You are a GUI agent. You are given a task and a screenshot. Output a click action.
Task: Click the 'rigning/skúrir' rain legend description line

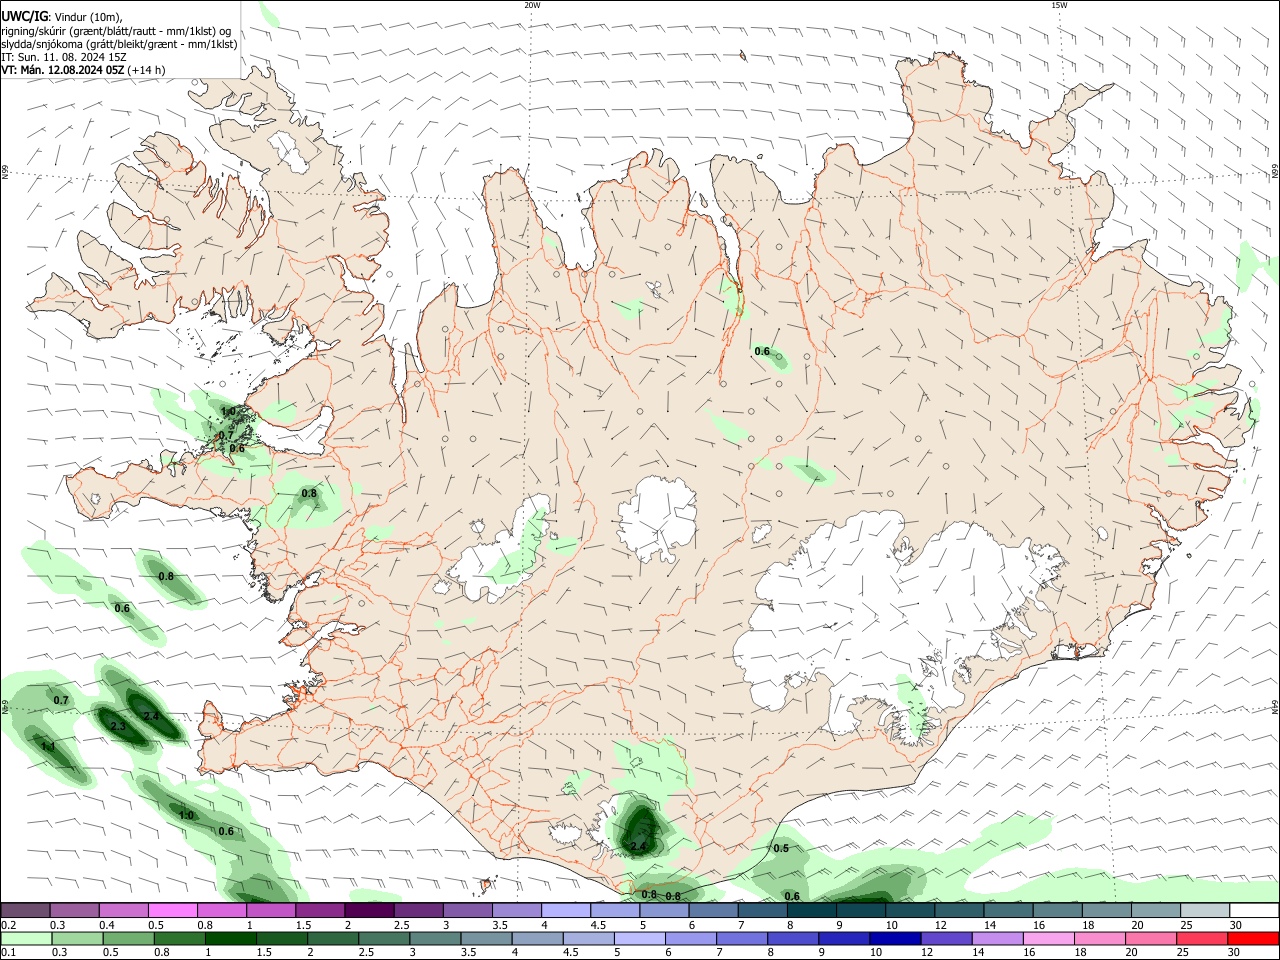[x=116, y=30]
